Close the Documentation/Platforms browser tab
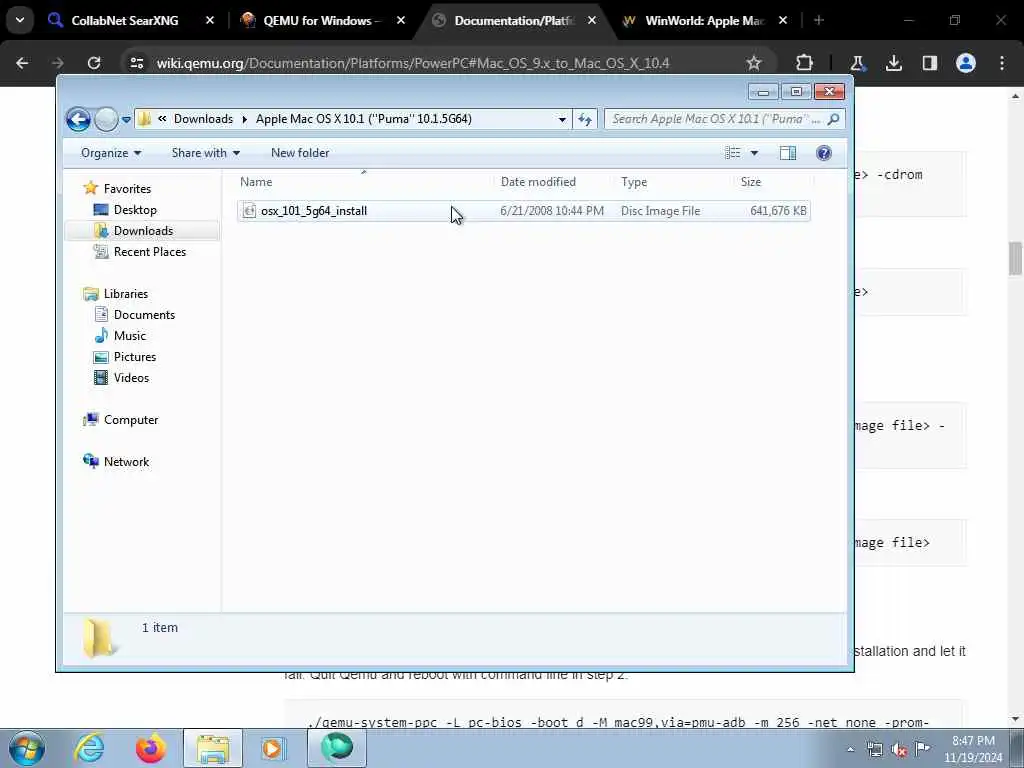Image resolution: width=1024 pixels, height=768 pixels. tap(592, 21)
